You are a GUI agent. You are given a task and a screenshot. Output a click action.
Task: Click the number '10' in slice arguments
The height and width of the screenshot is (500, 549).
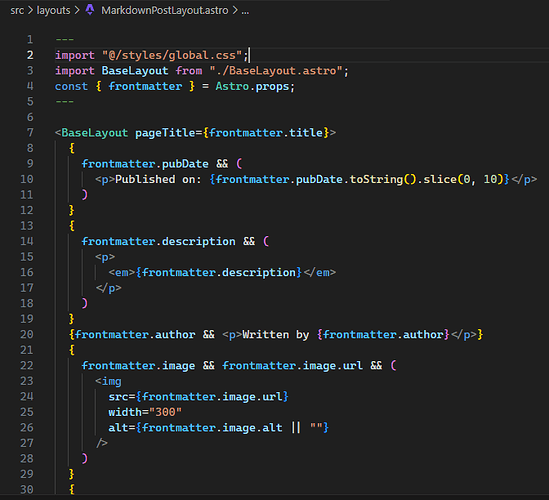(x=490, y=179)
